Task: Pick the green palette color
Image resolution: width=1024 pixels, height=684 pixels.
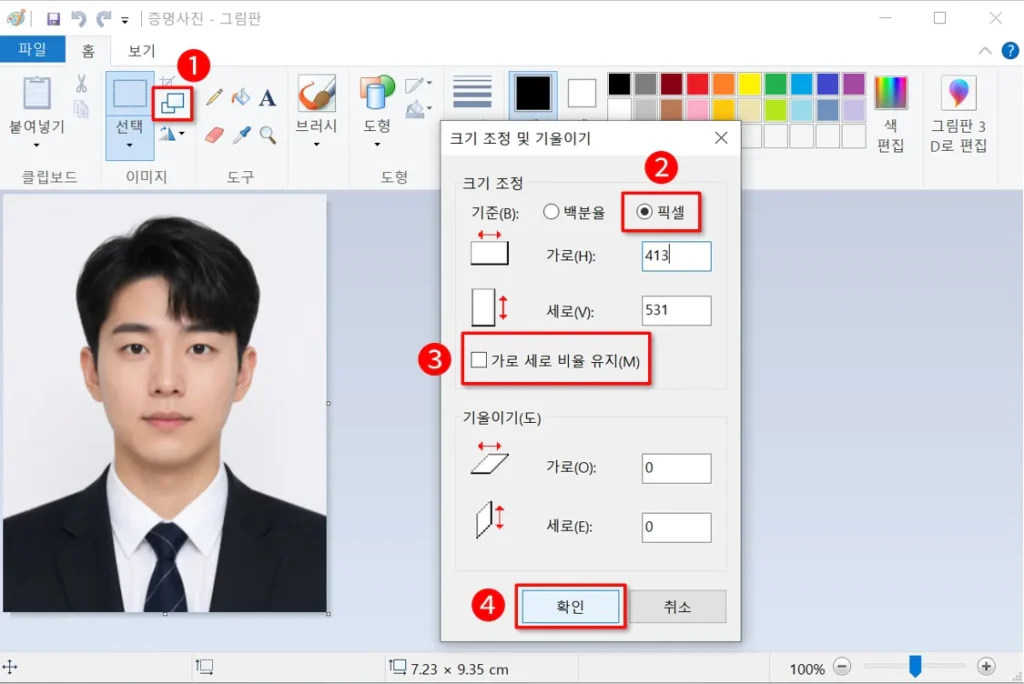Action: click(x=776, y=84)
